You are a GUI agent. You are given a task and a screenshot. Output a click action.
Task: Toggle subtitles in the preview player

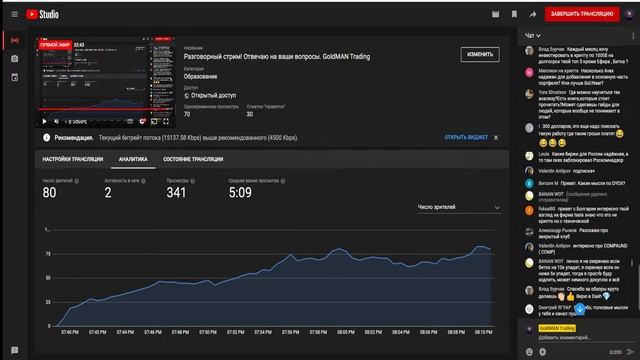point(130,121)
